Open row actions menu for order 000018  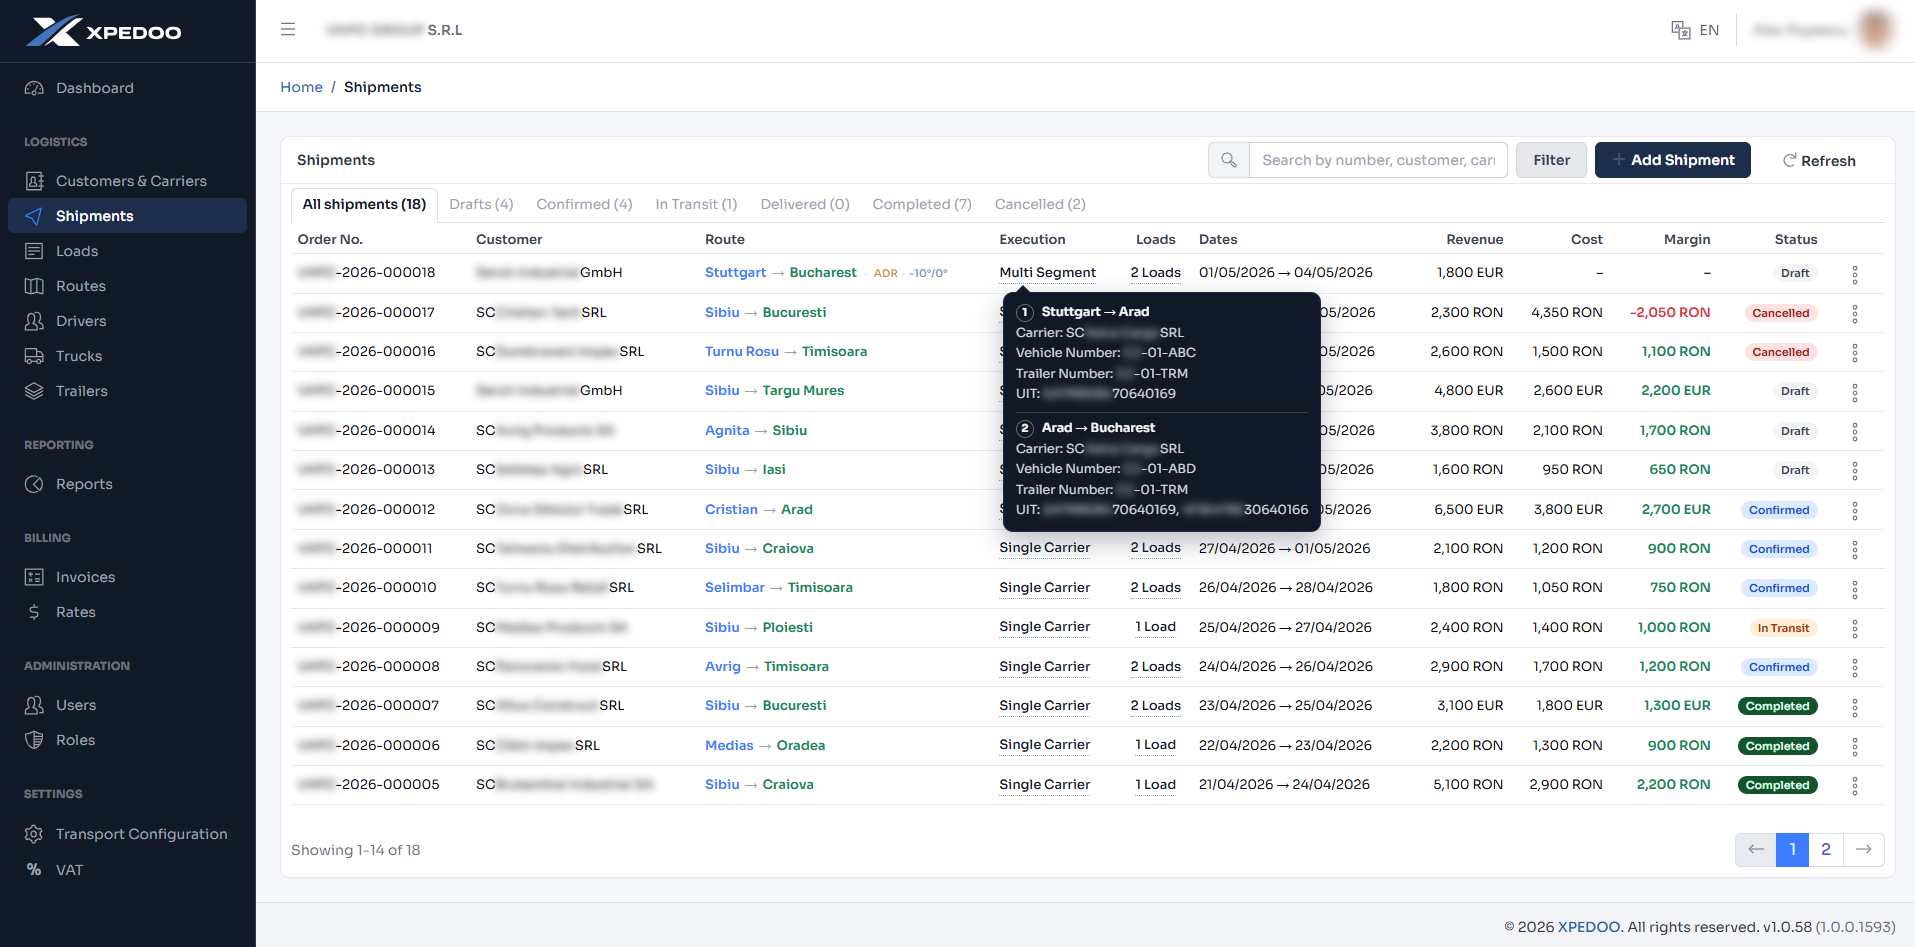click(x=1855, y=274)
